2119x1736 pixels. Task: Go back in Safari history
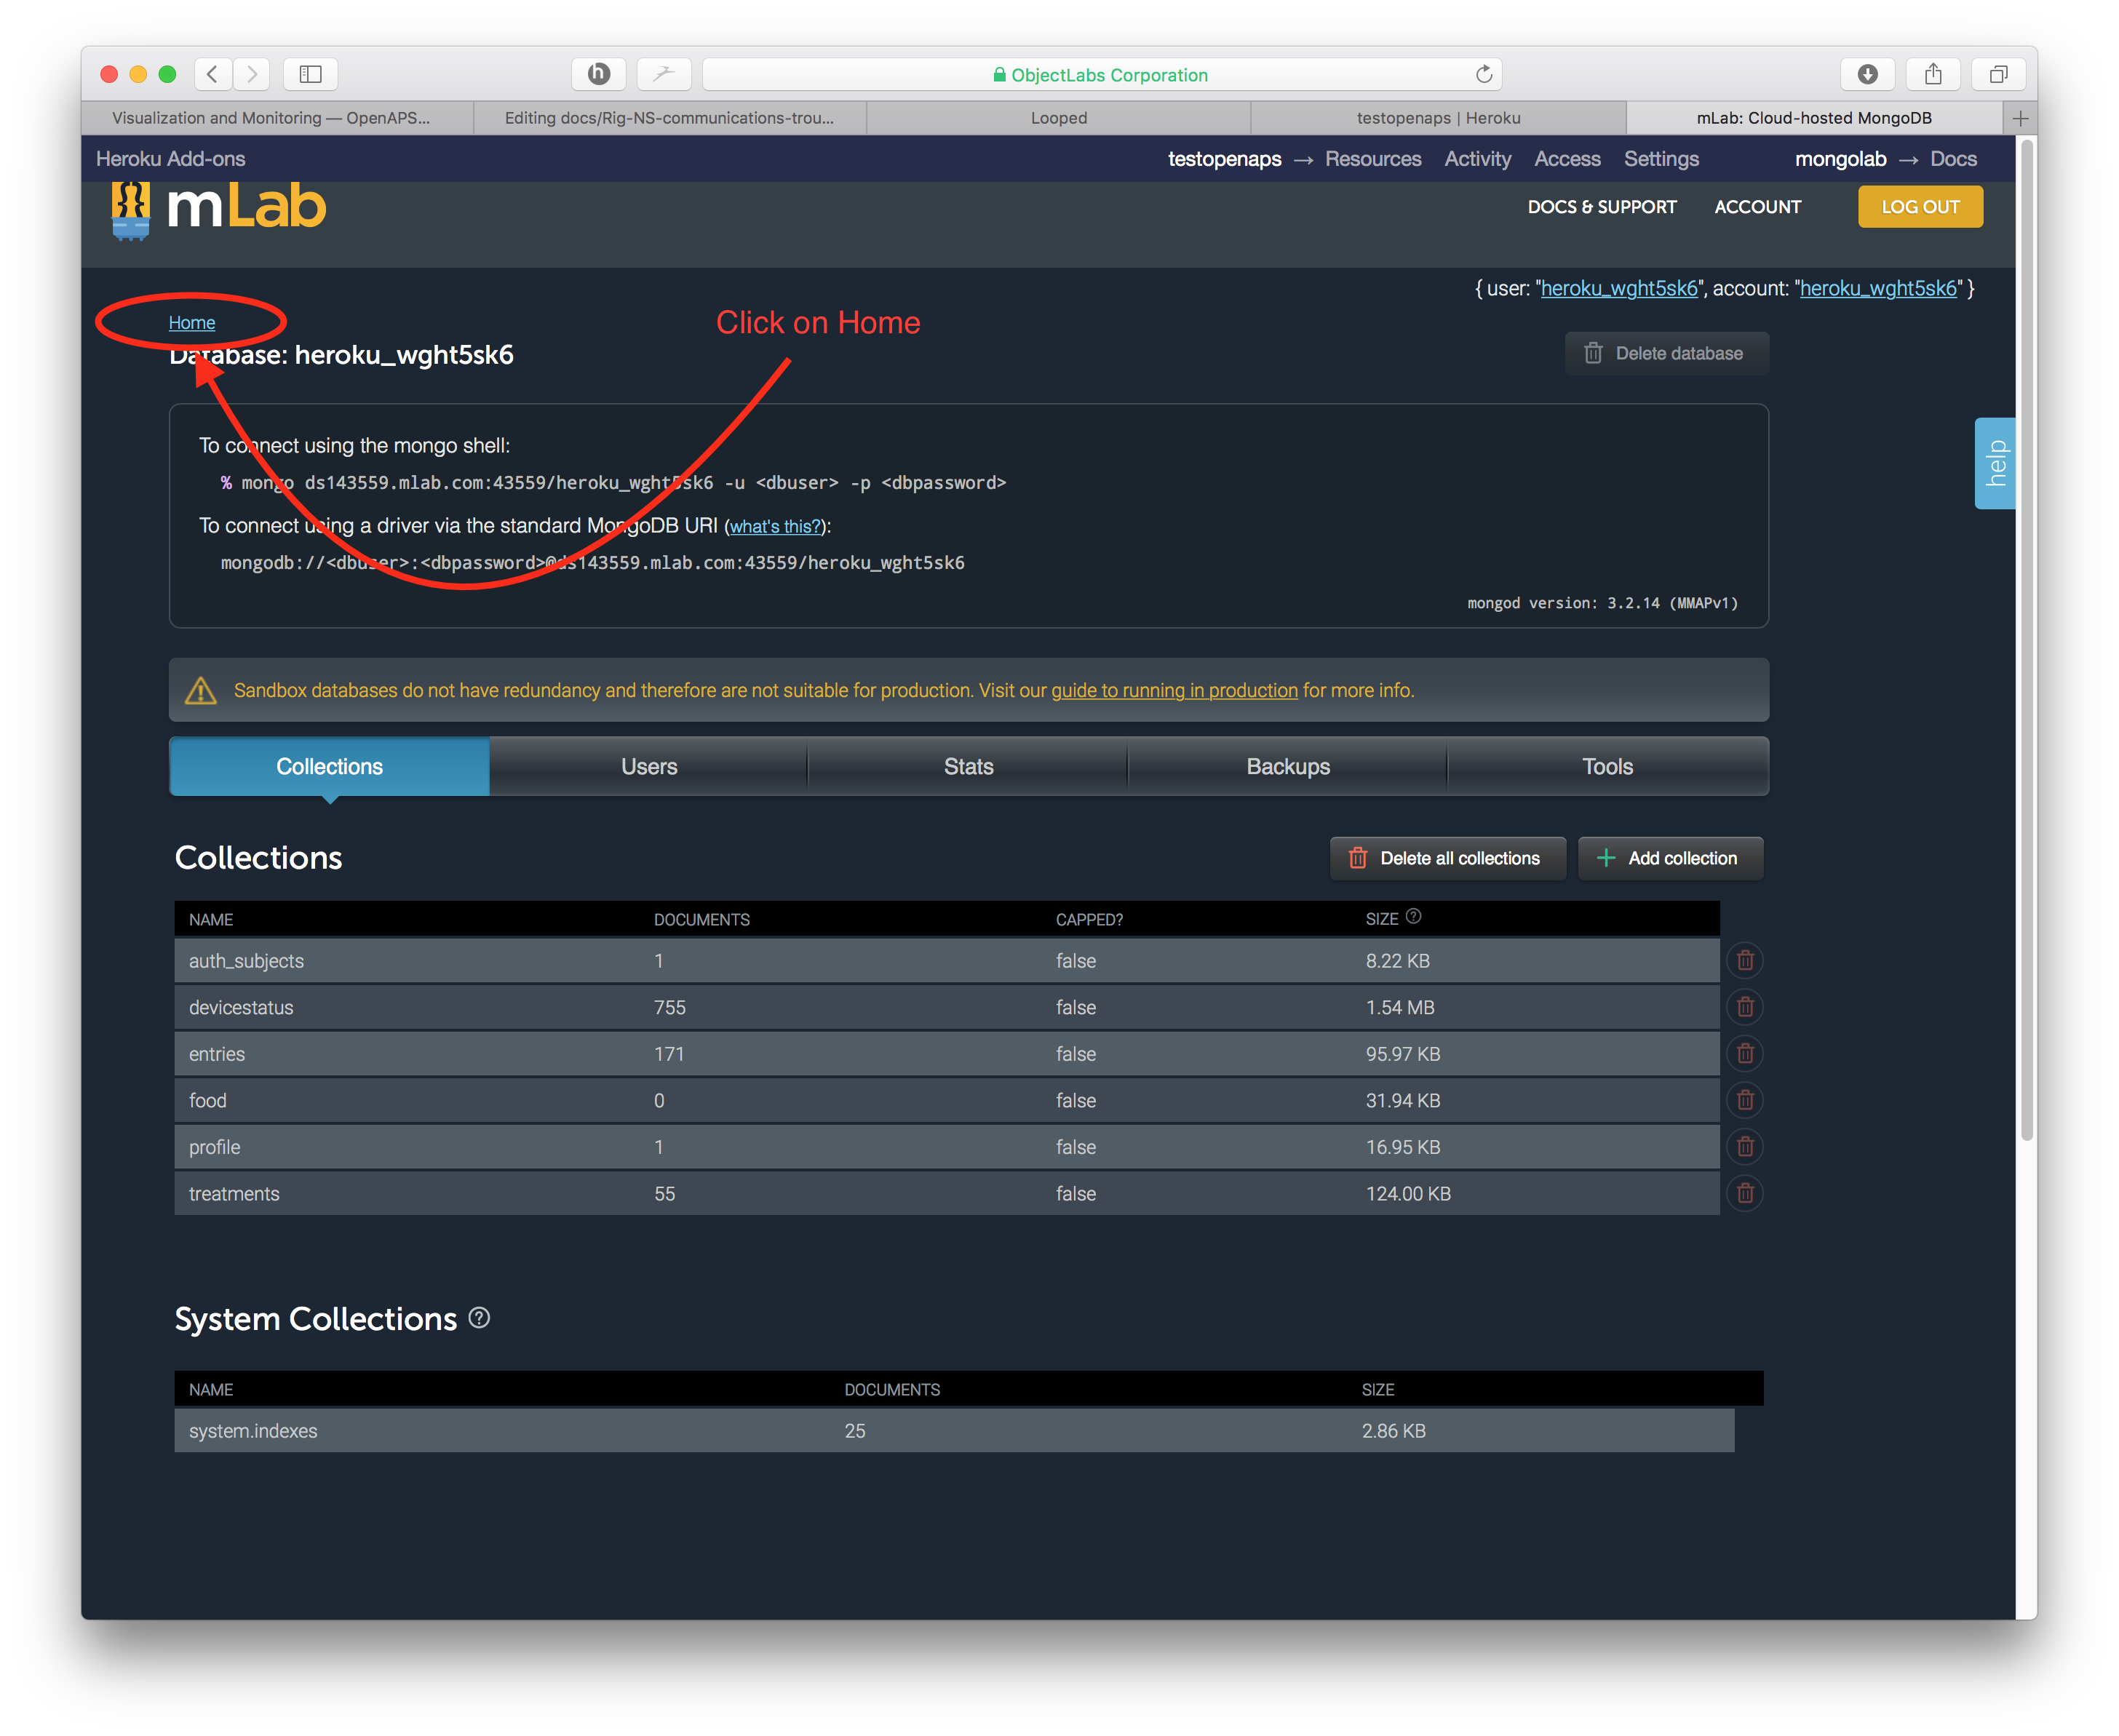point(212,74)
